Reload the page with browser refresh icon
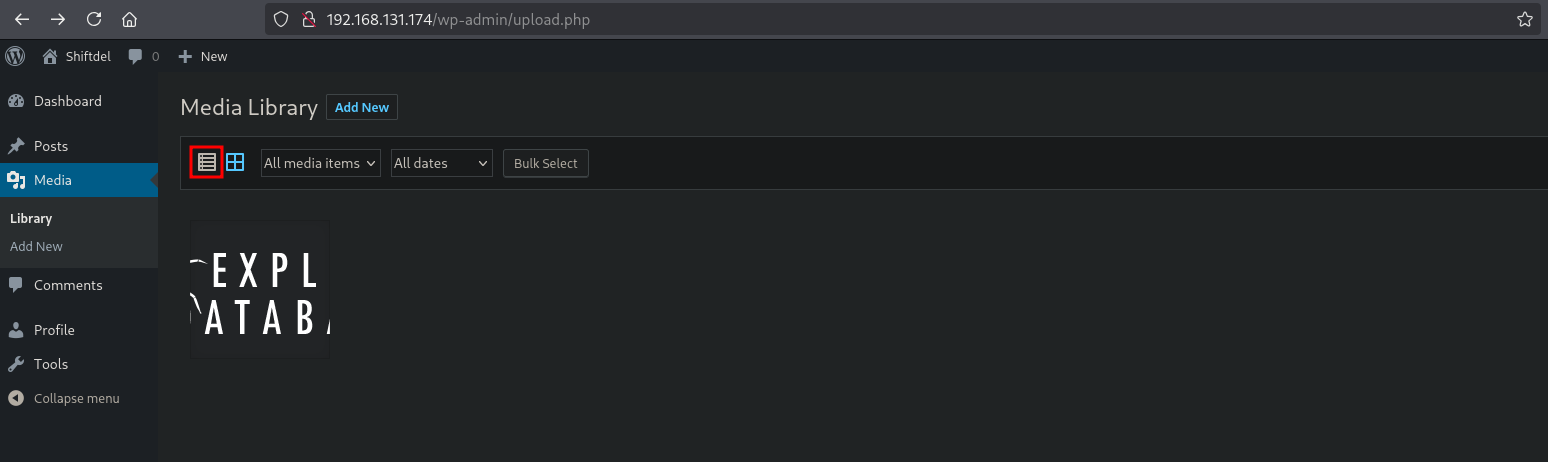Image resolution: width=1548 pixels, height=462 pixels. (94, 19)
